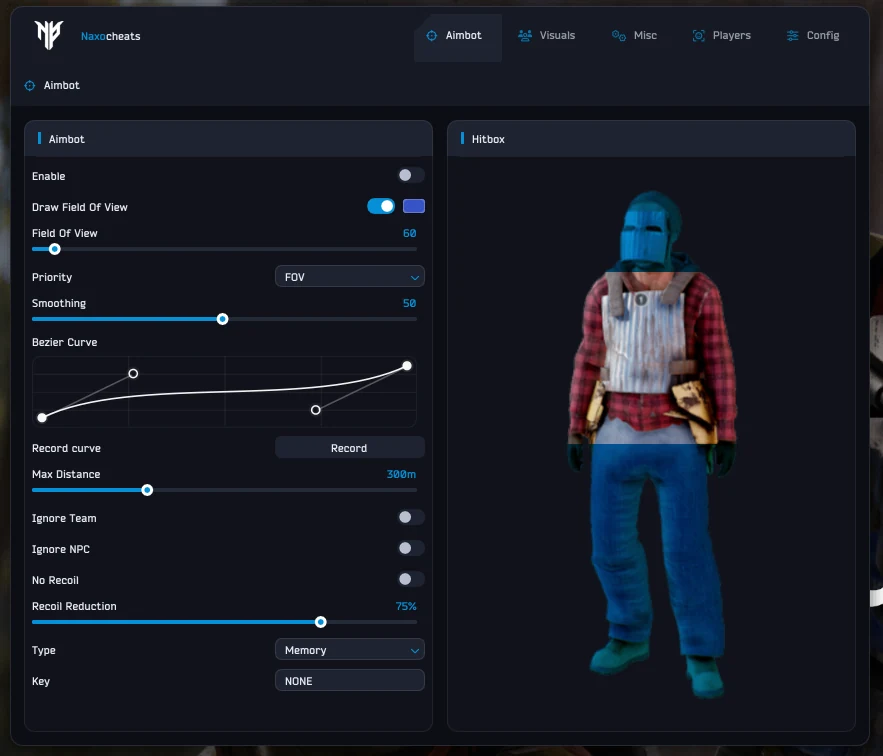This screenshot has height=756, width=883.
Task: Go to the Players tab
Action: pyautogui.click(x=721, y=35)
